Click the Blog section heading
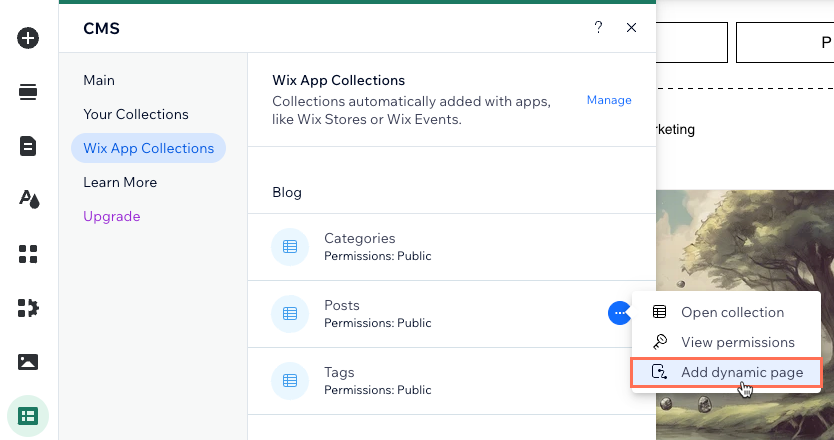The width and height of the screenshot is (834, 440). click(287, 193)
